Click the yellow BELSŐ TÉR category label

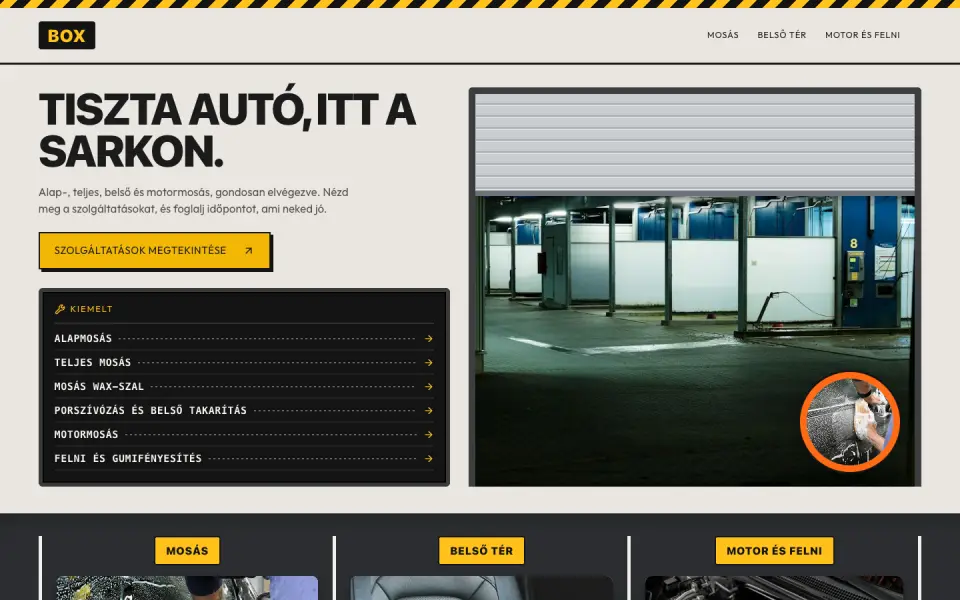(x=481, y=550)
